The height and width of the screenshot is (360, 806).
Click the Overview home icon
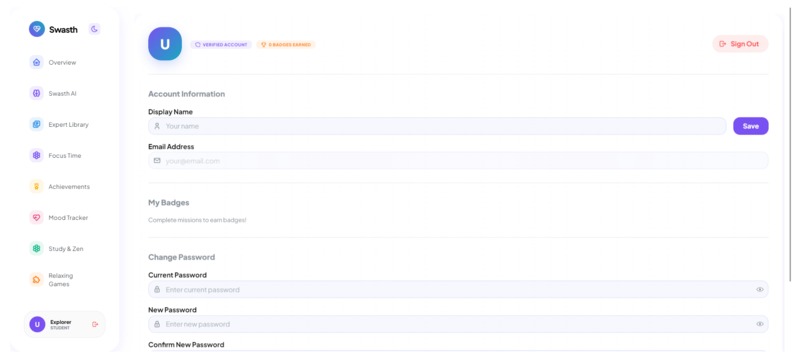pyautogui.click(x=36, y=62)
